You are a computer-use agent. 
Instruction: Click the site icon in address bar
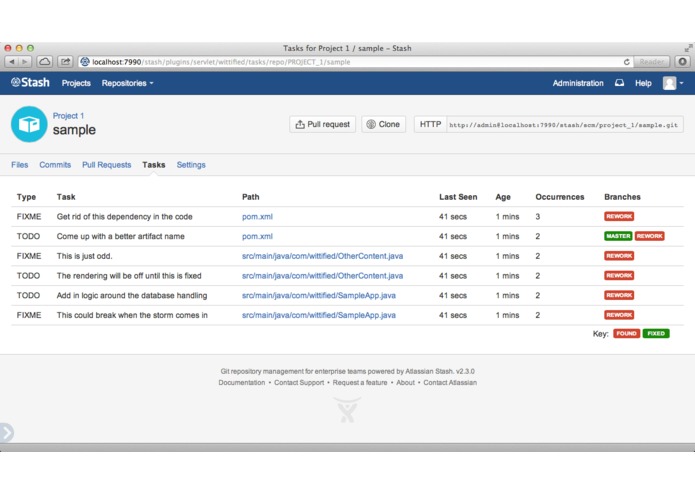click(x=85, y=62)
